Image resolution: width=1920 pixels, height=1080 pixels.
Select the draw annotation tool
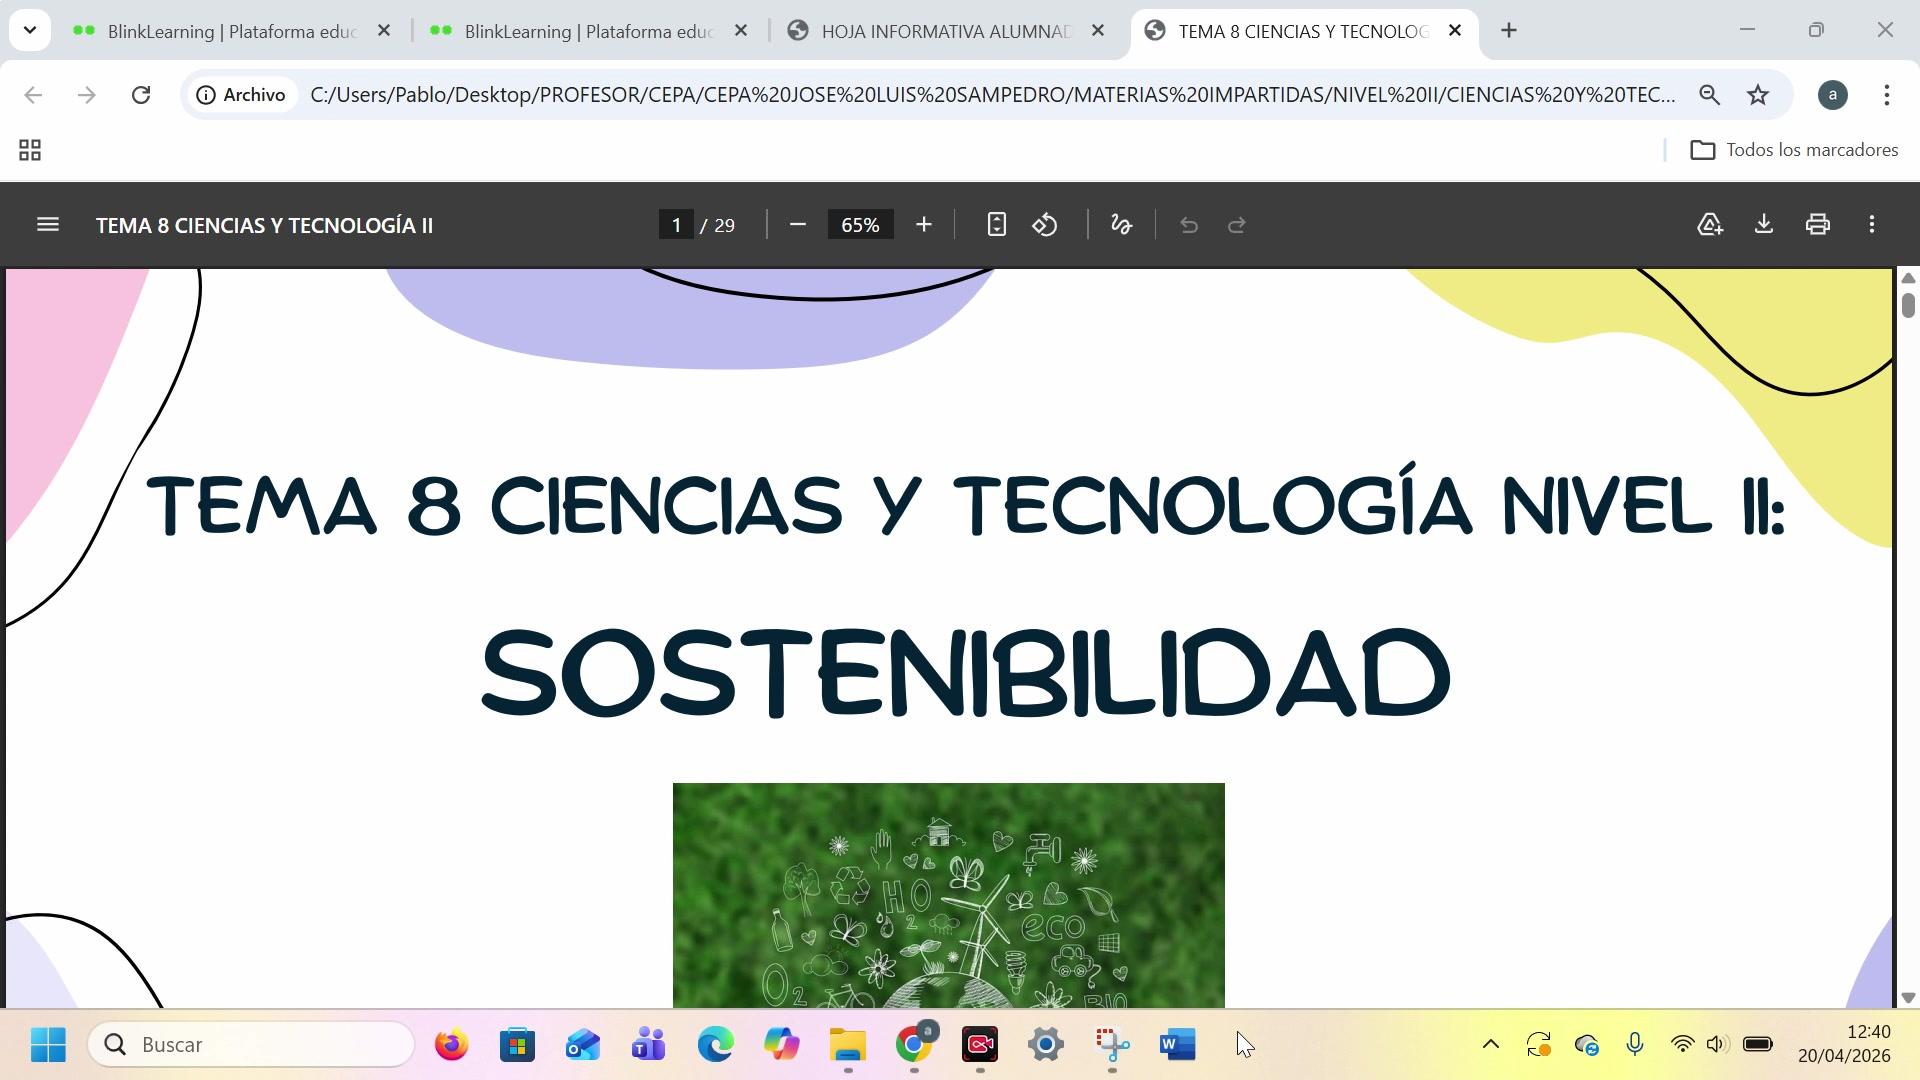1121,225
